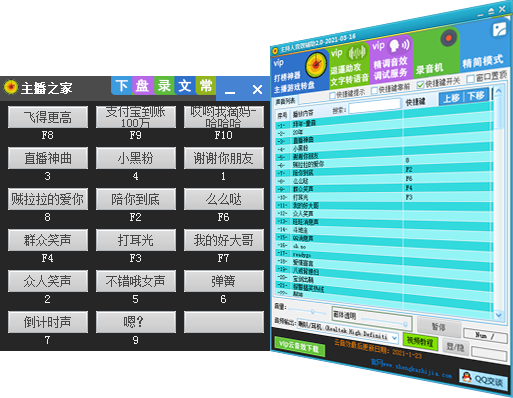Image resolution: width=513 pixels, height=398 pixels.
Task: Play the 么么哒 sound button
Action: [224, 199]
